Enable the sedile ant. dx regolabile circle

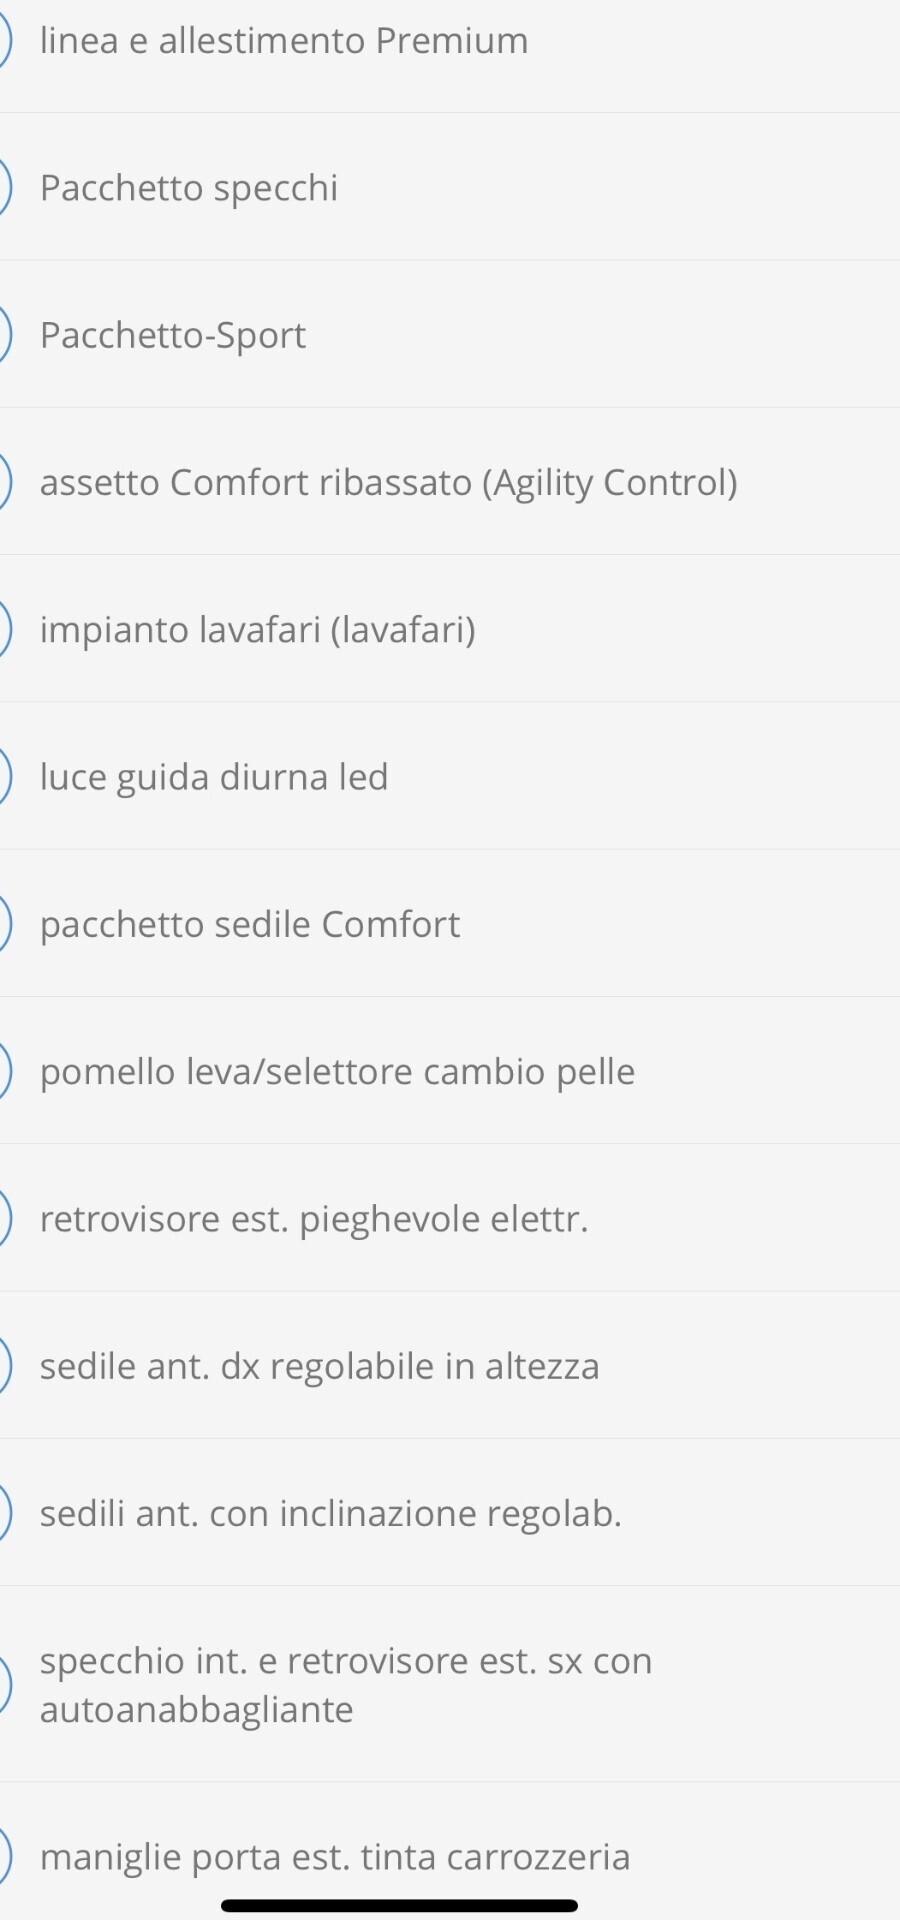[4, 1366]
